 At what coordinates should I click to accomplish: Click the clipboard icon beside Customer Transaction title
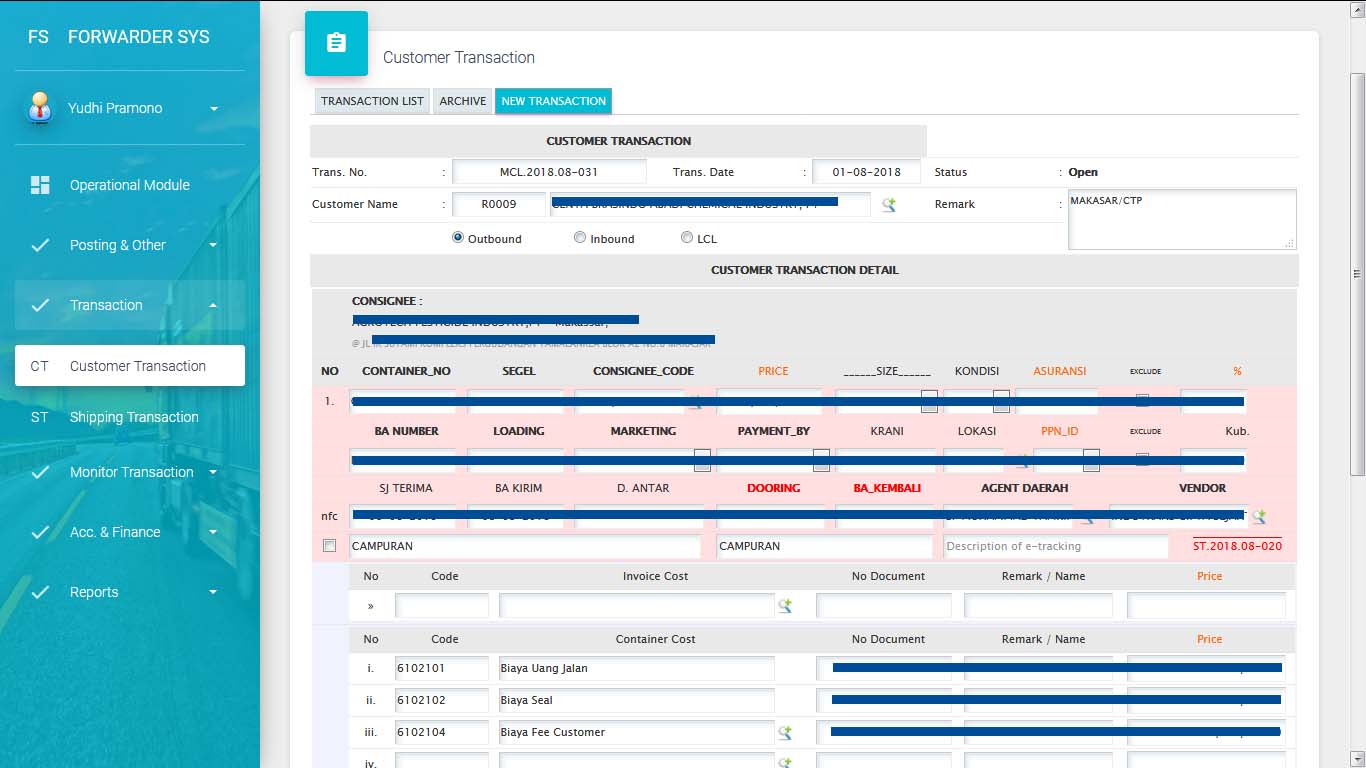pyautogui.click(x=336, y=43)
